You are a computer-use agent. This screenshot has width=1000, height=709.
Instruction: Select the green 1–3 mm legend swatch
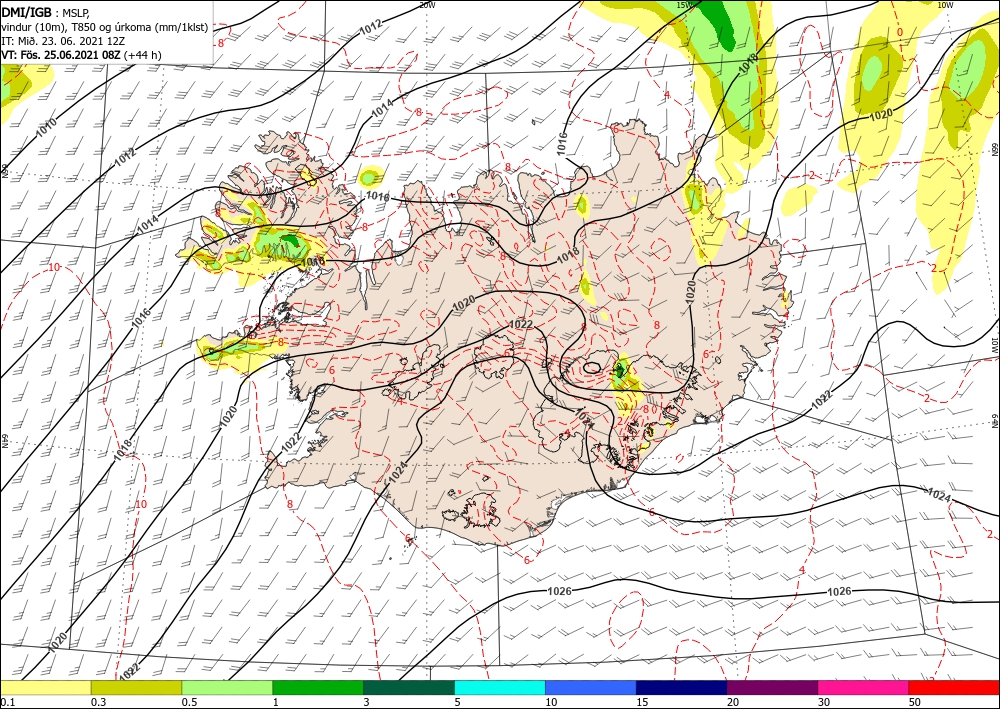coord(318,687)
